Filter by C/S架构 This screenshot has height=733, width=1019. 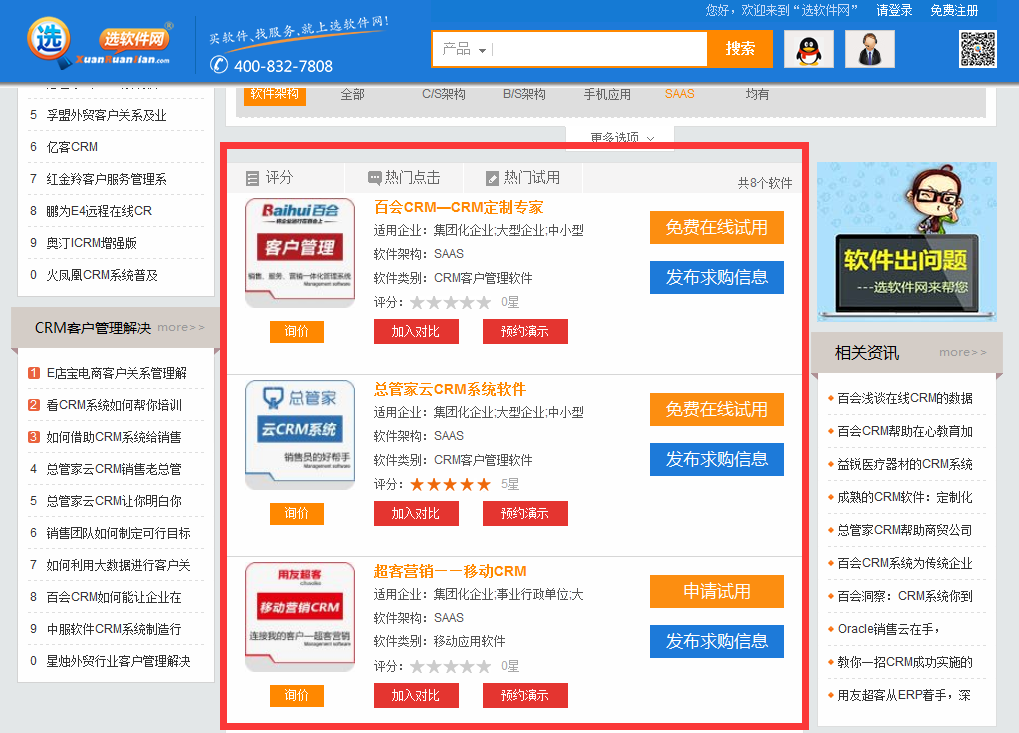click(x=444, y=94)
